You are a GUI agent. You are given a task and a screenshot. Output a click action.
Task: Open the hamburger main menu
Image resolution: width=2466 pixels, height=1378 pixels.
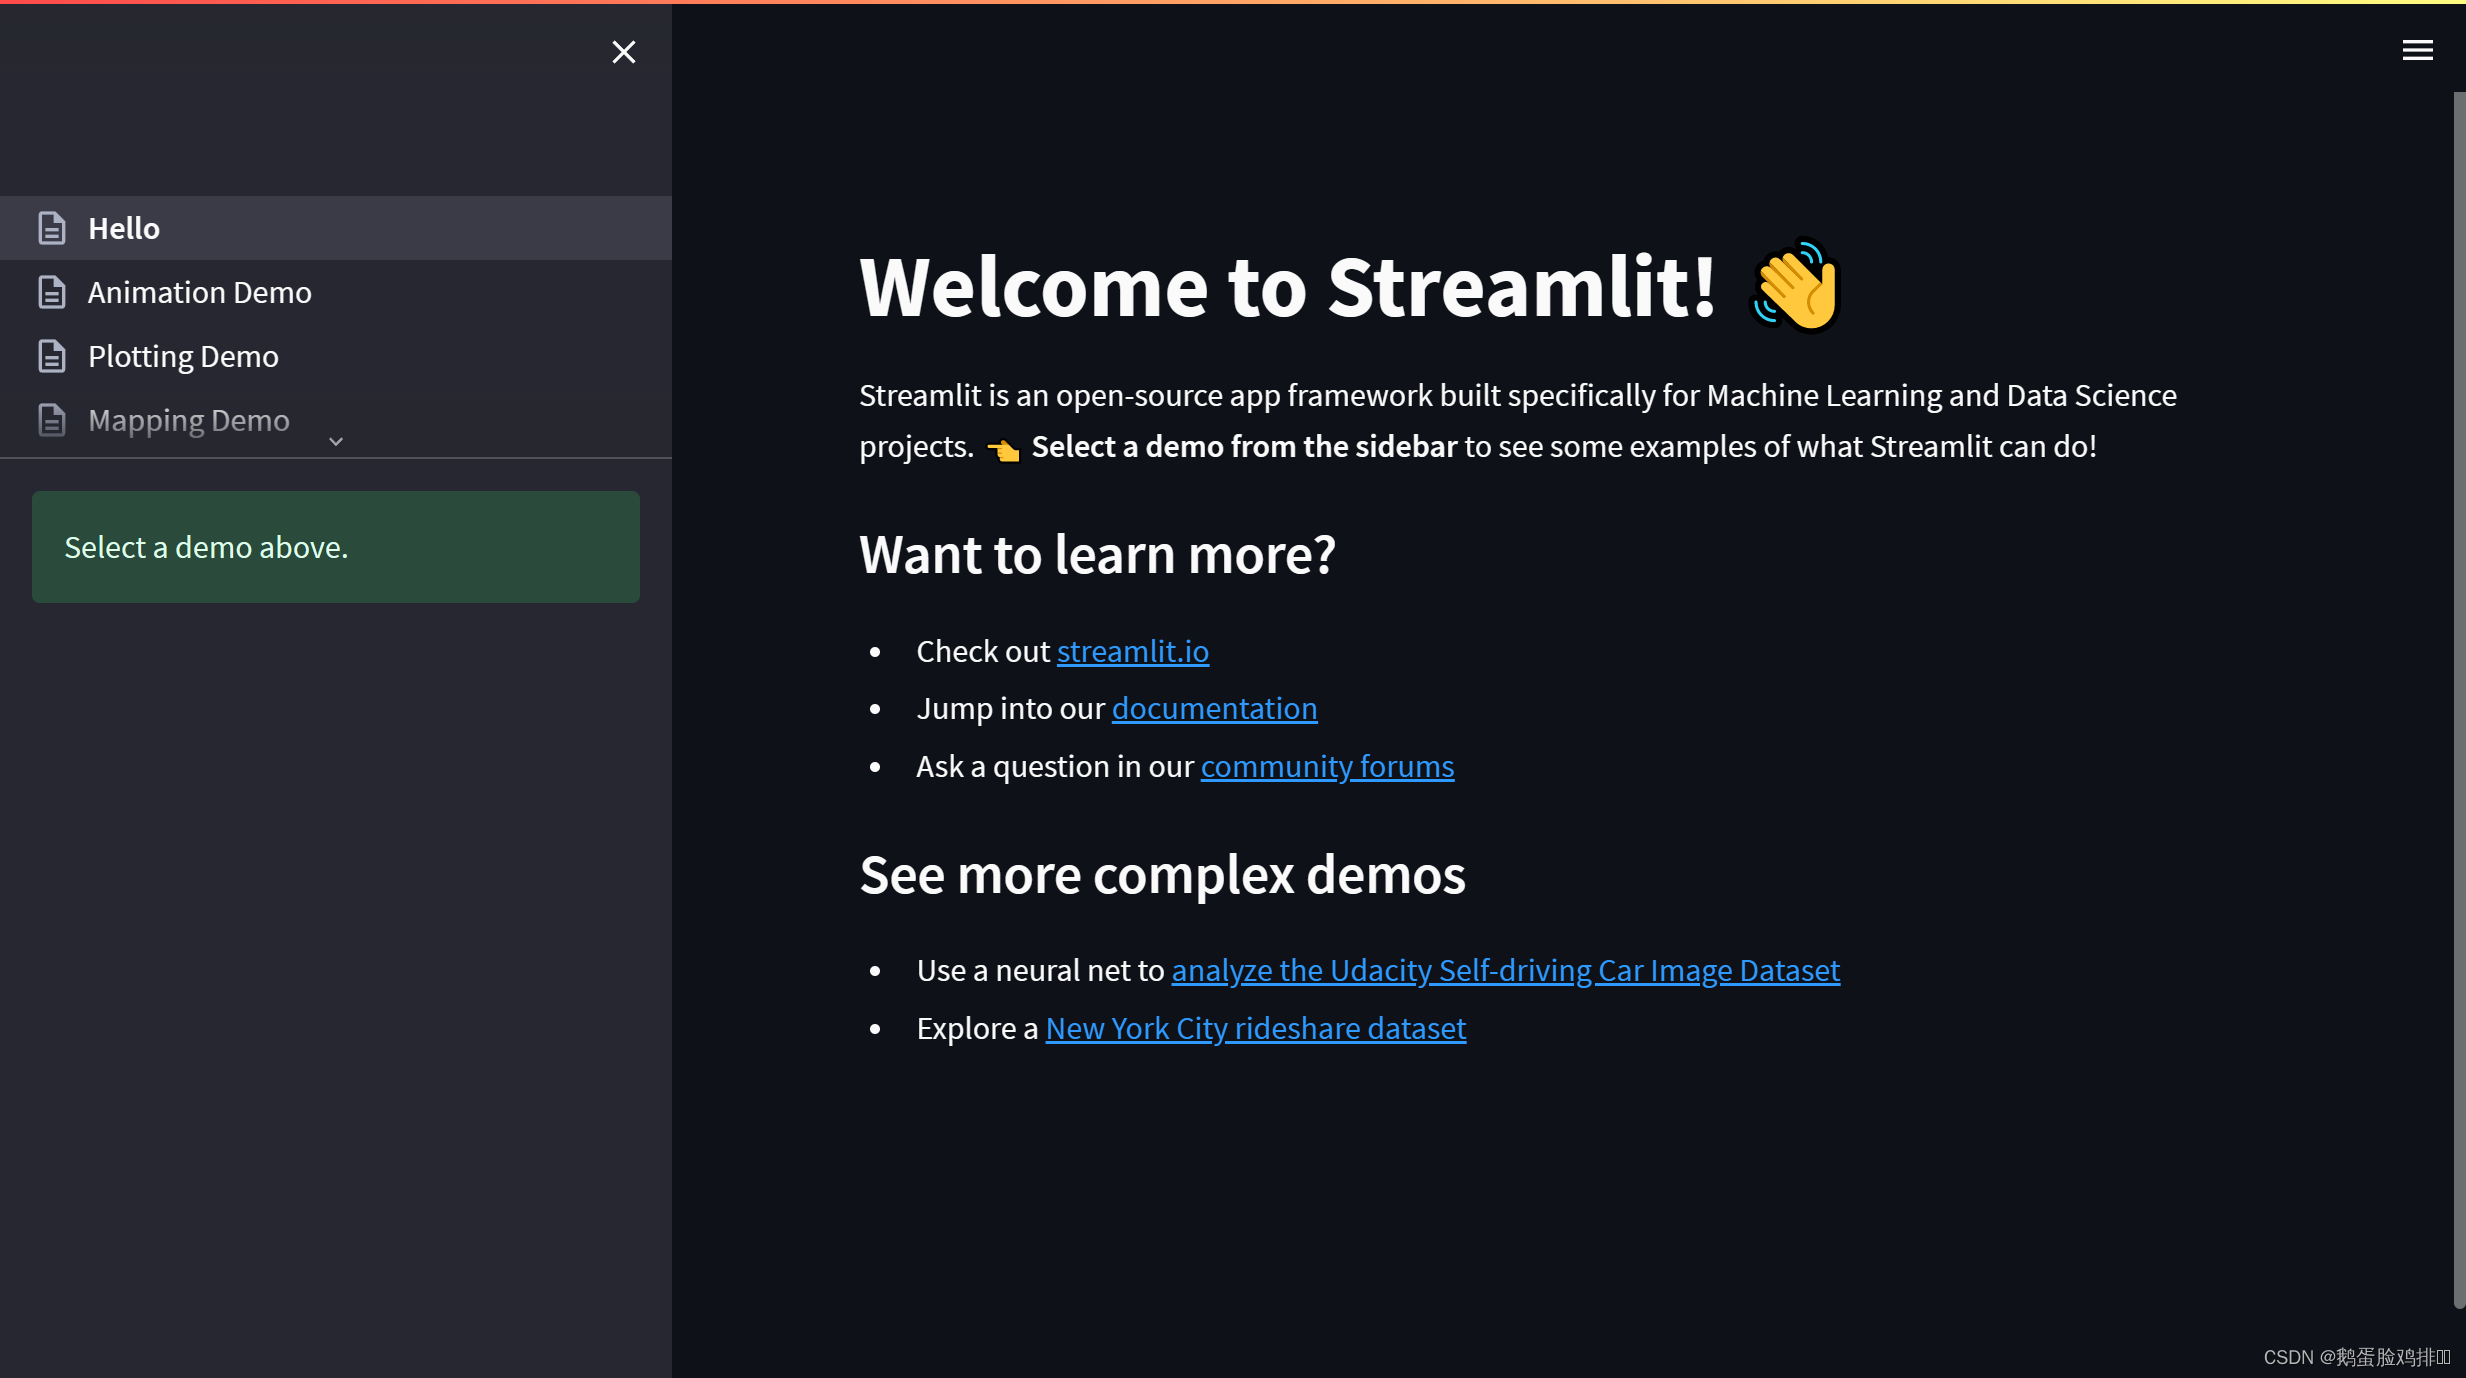tap(2417, 50)
